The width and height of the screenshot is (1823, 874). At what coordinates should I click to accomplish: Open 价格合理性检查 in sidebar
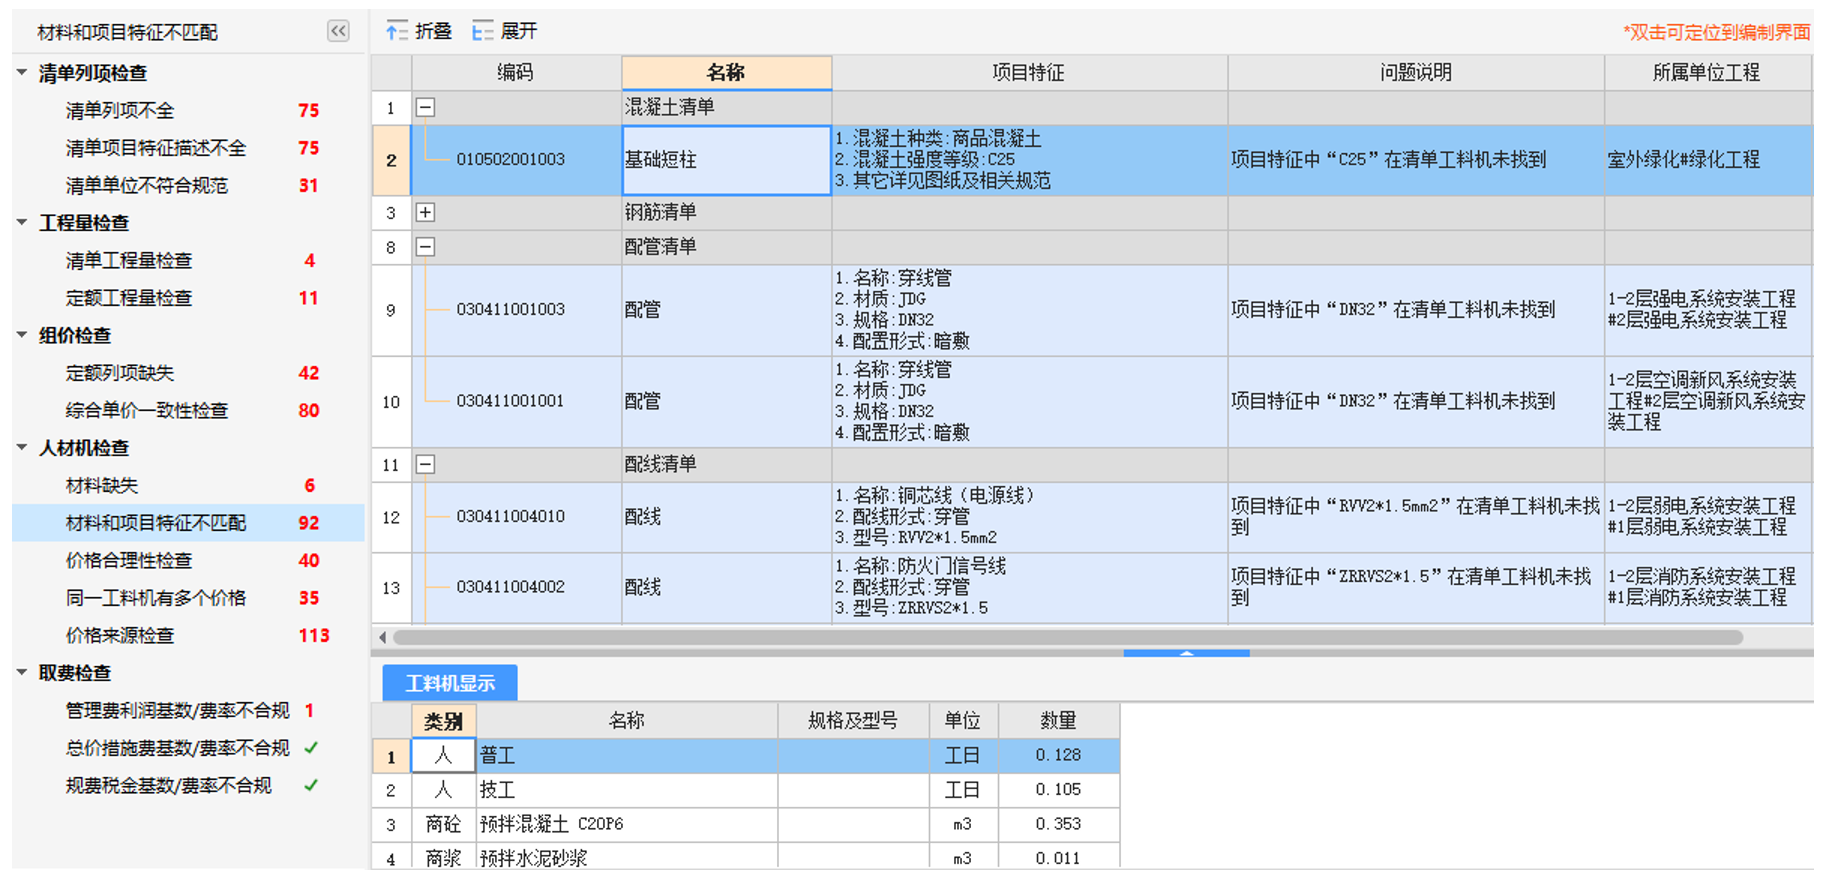[x=128, y=561]
